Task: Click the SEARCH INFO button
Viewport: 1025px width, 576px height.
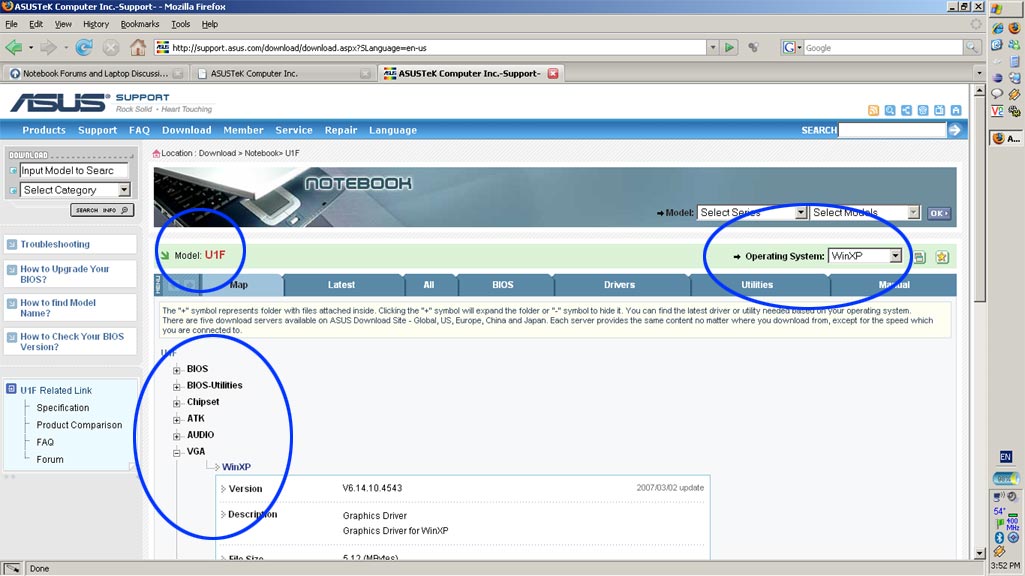Action: point(102,210)
